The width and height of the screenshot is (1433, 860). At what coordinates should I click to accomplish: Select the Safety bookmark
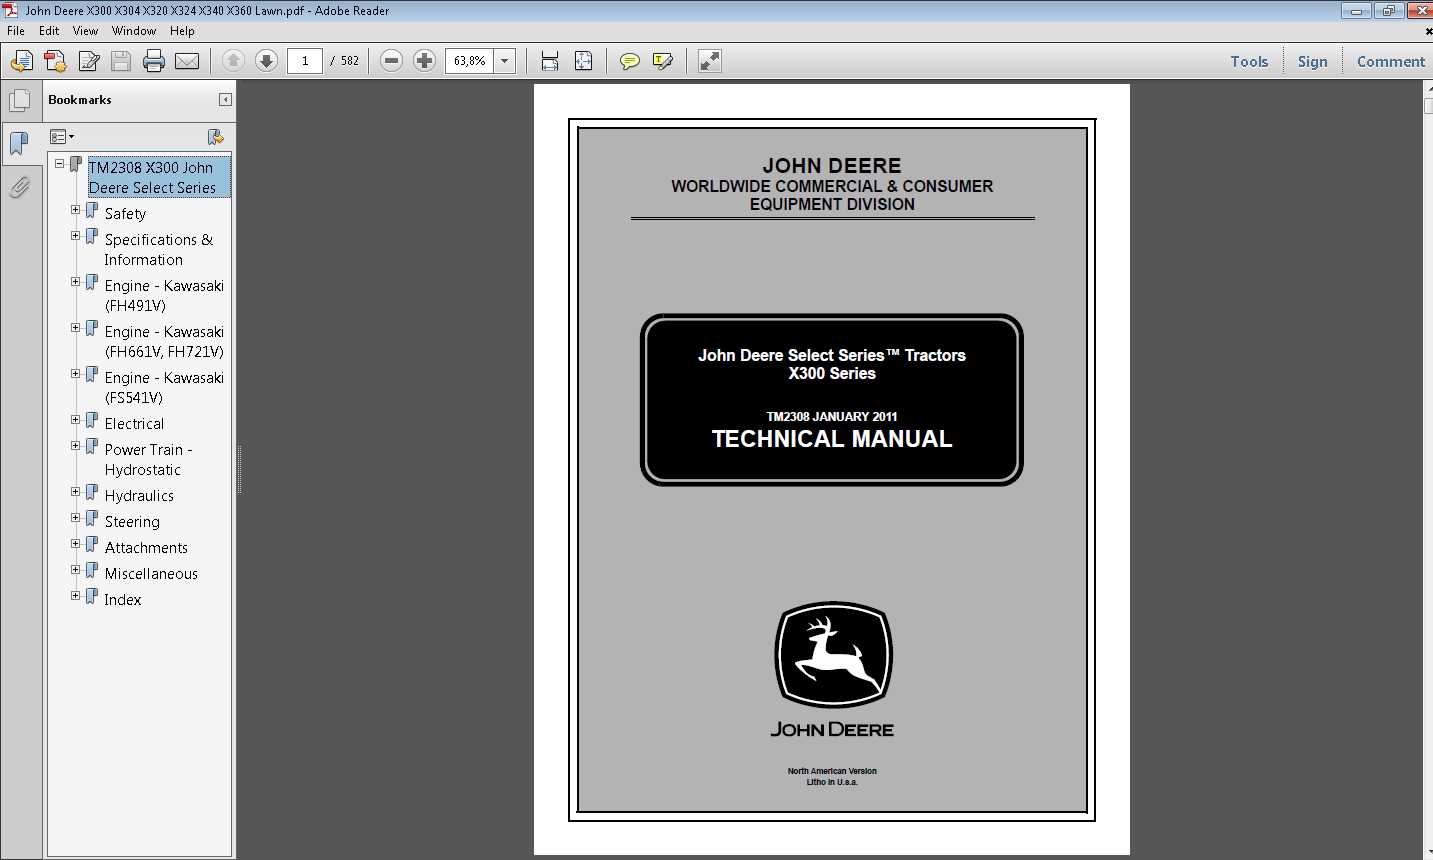pyautogui.click(x=125, y=213)
